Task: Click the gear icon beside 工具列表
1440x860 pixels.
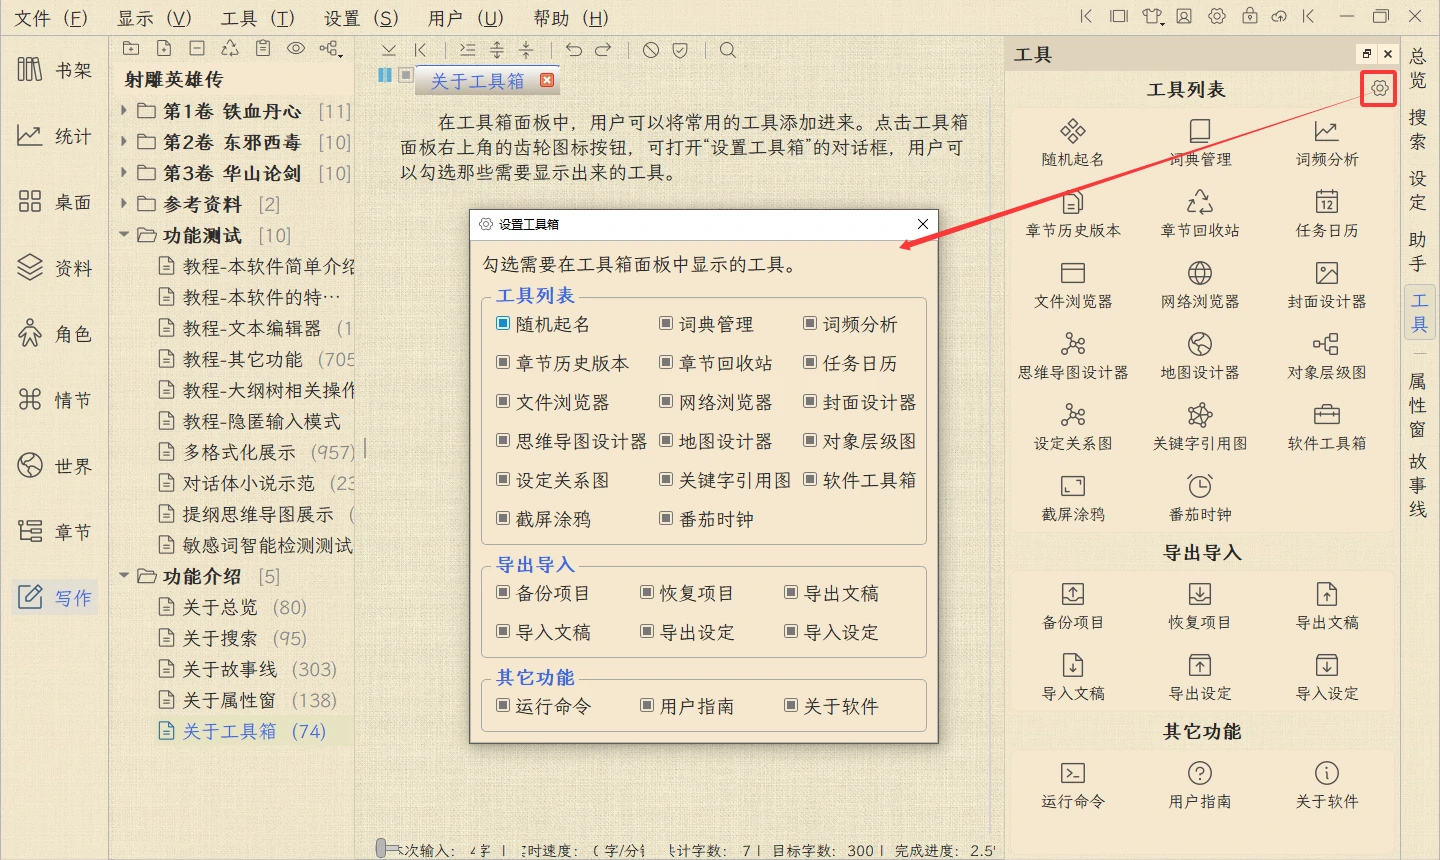Action: [1379, 89]
